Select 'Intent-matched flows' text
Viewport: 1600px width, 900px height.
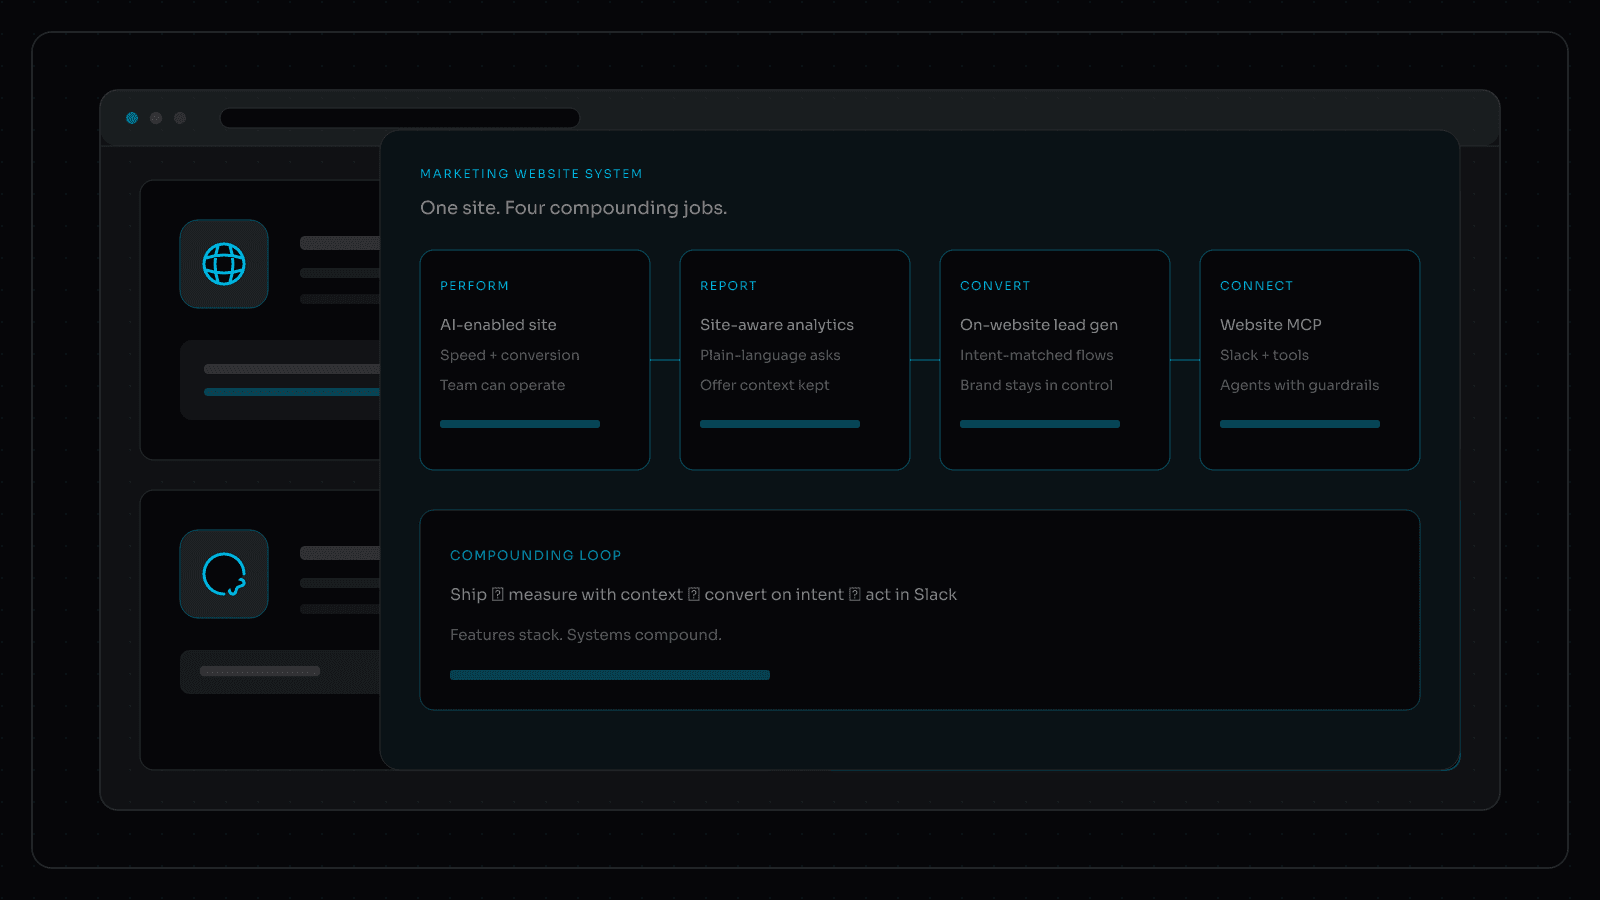(x=1037, y=355)
